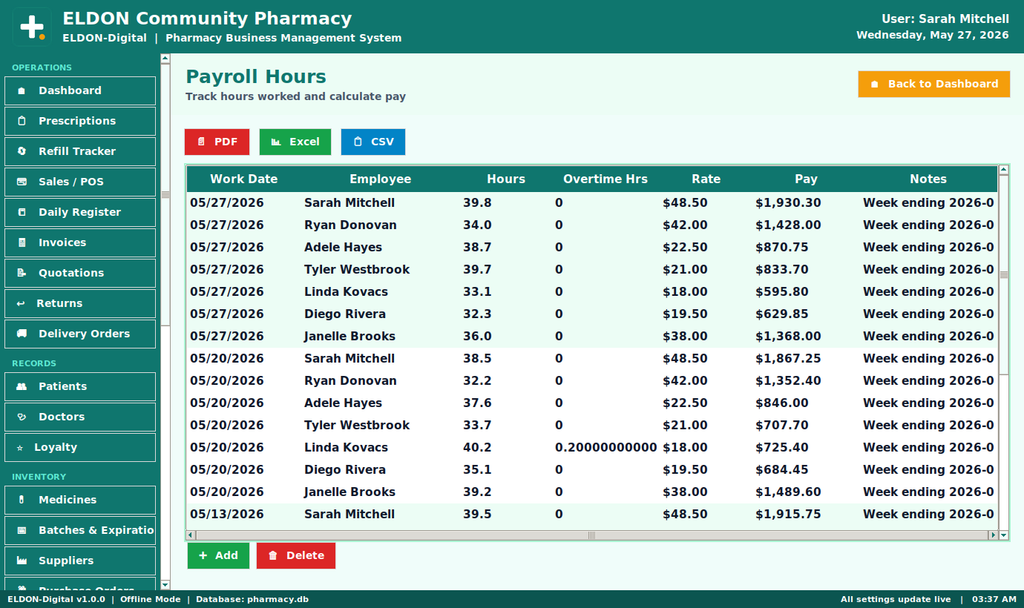Click the Sales / POS icon
Screen dimensions: 1024x608
(x=22, y=182)
